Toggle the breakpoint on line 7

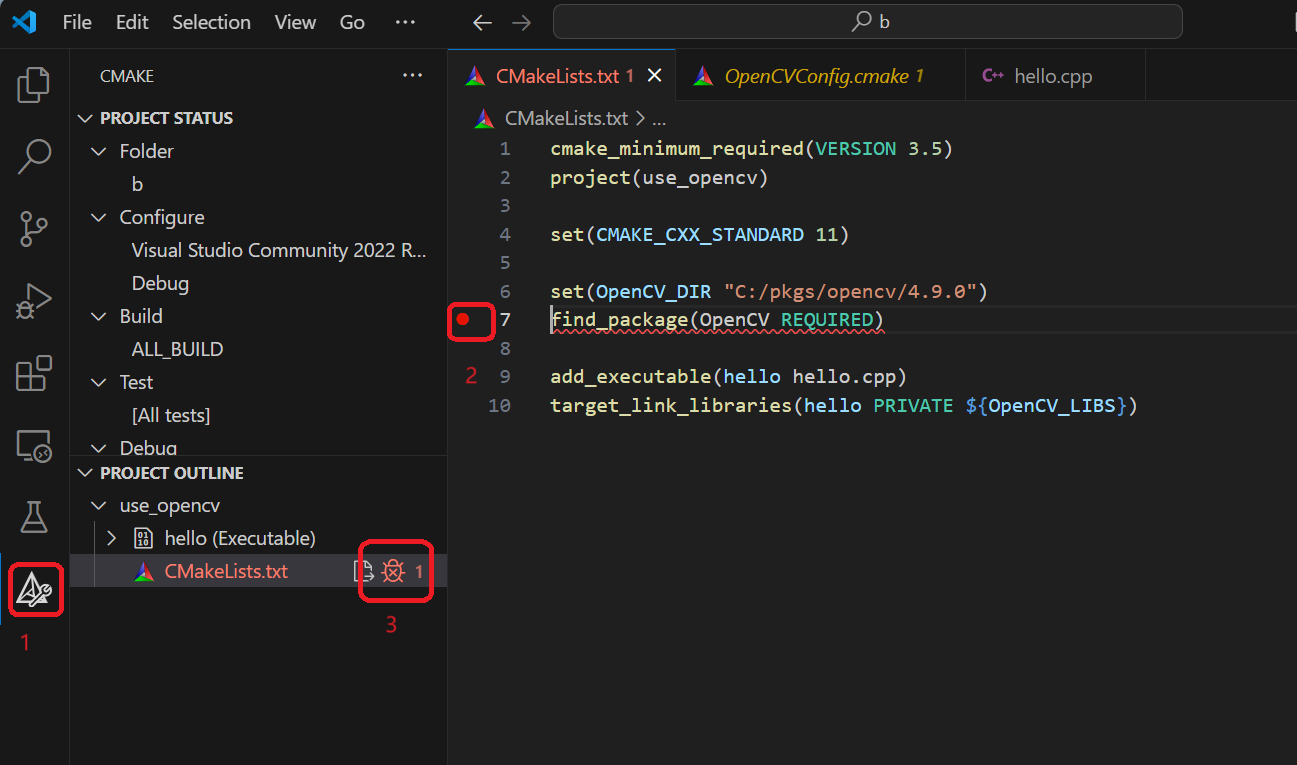pos(470,321)
